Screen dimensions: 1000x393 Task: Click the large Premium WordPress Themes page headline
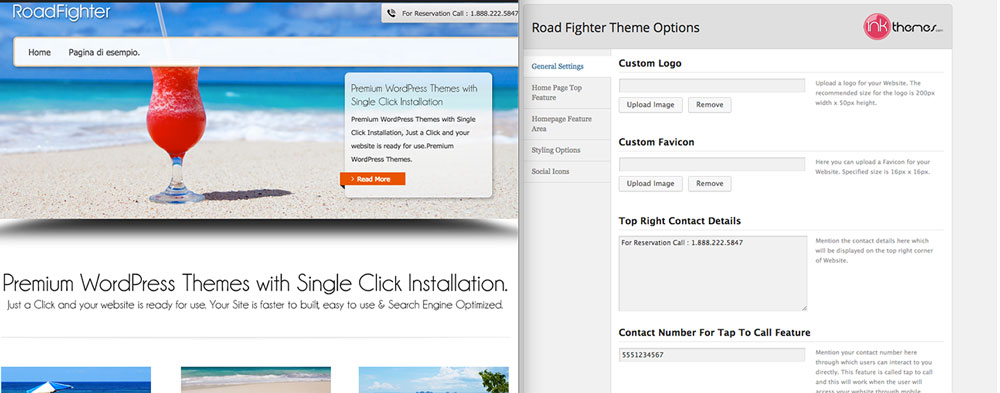255,283
